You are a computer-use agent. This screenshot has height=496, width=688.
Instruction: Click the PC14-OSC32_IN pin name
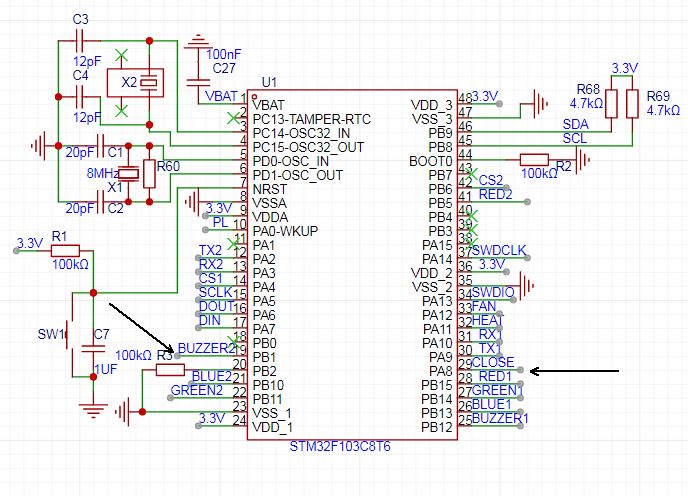tap(301, 133)
